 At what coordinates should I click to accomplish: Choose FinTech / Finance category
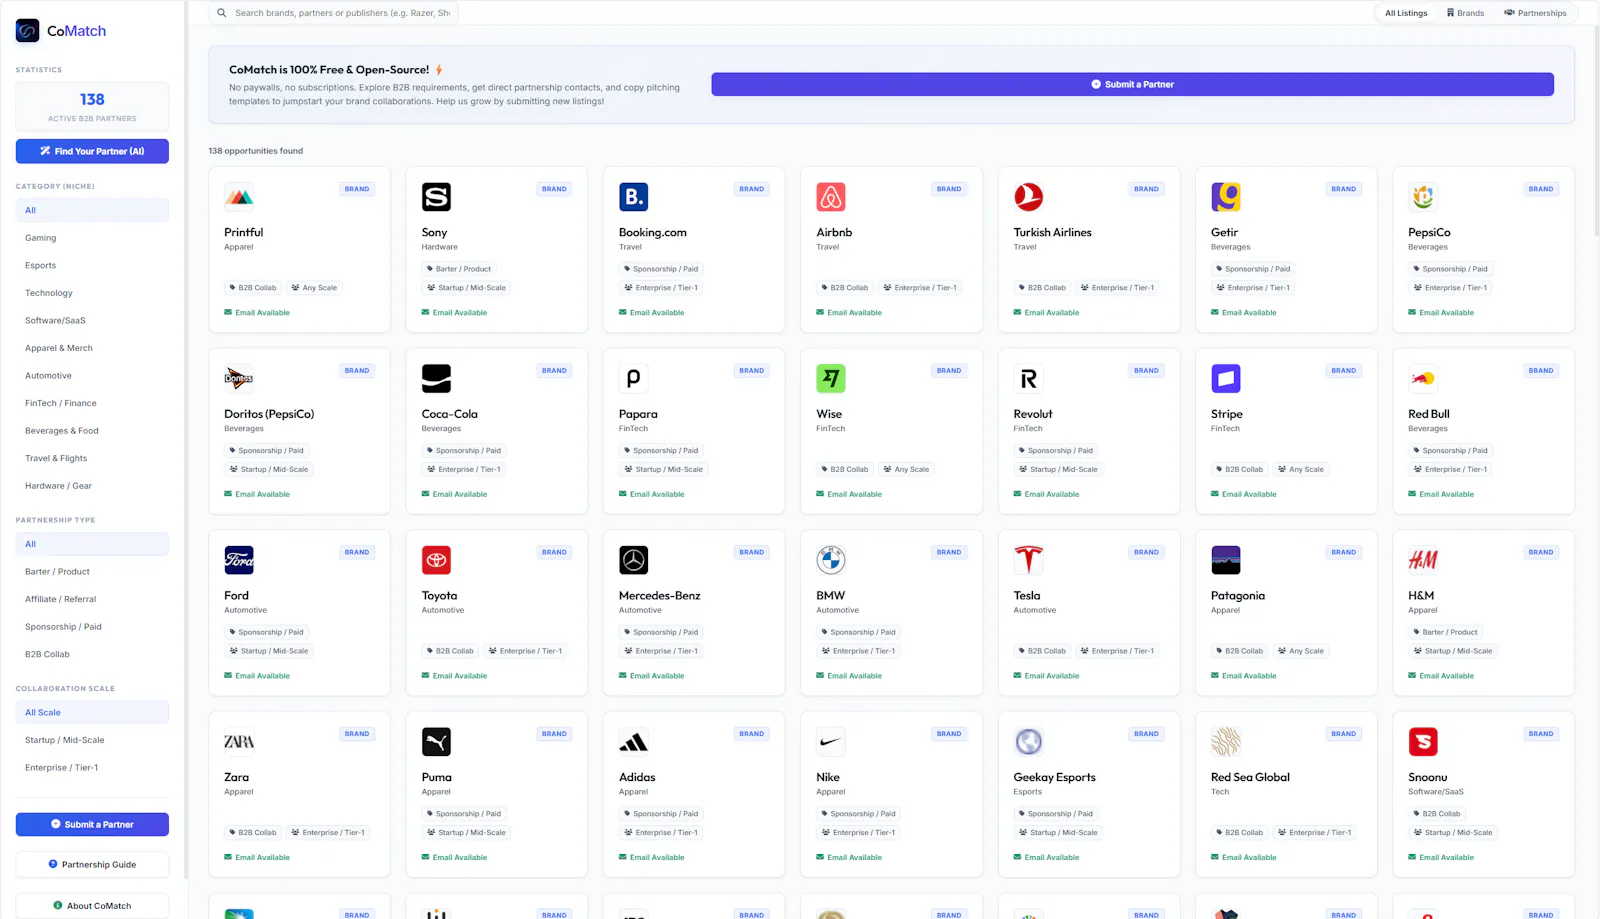[x=92, y=403]
